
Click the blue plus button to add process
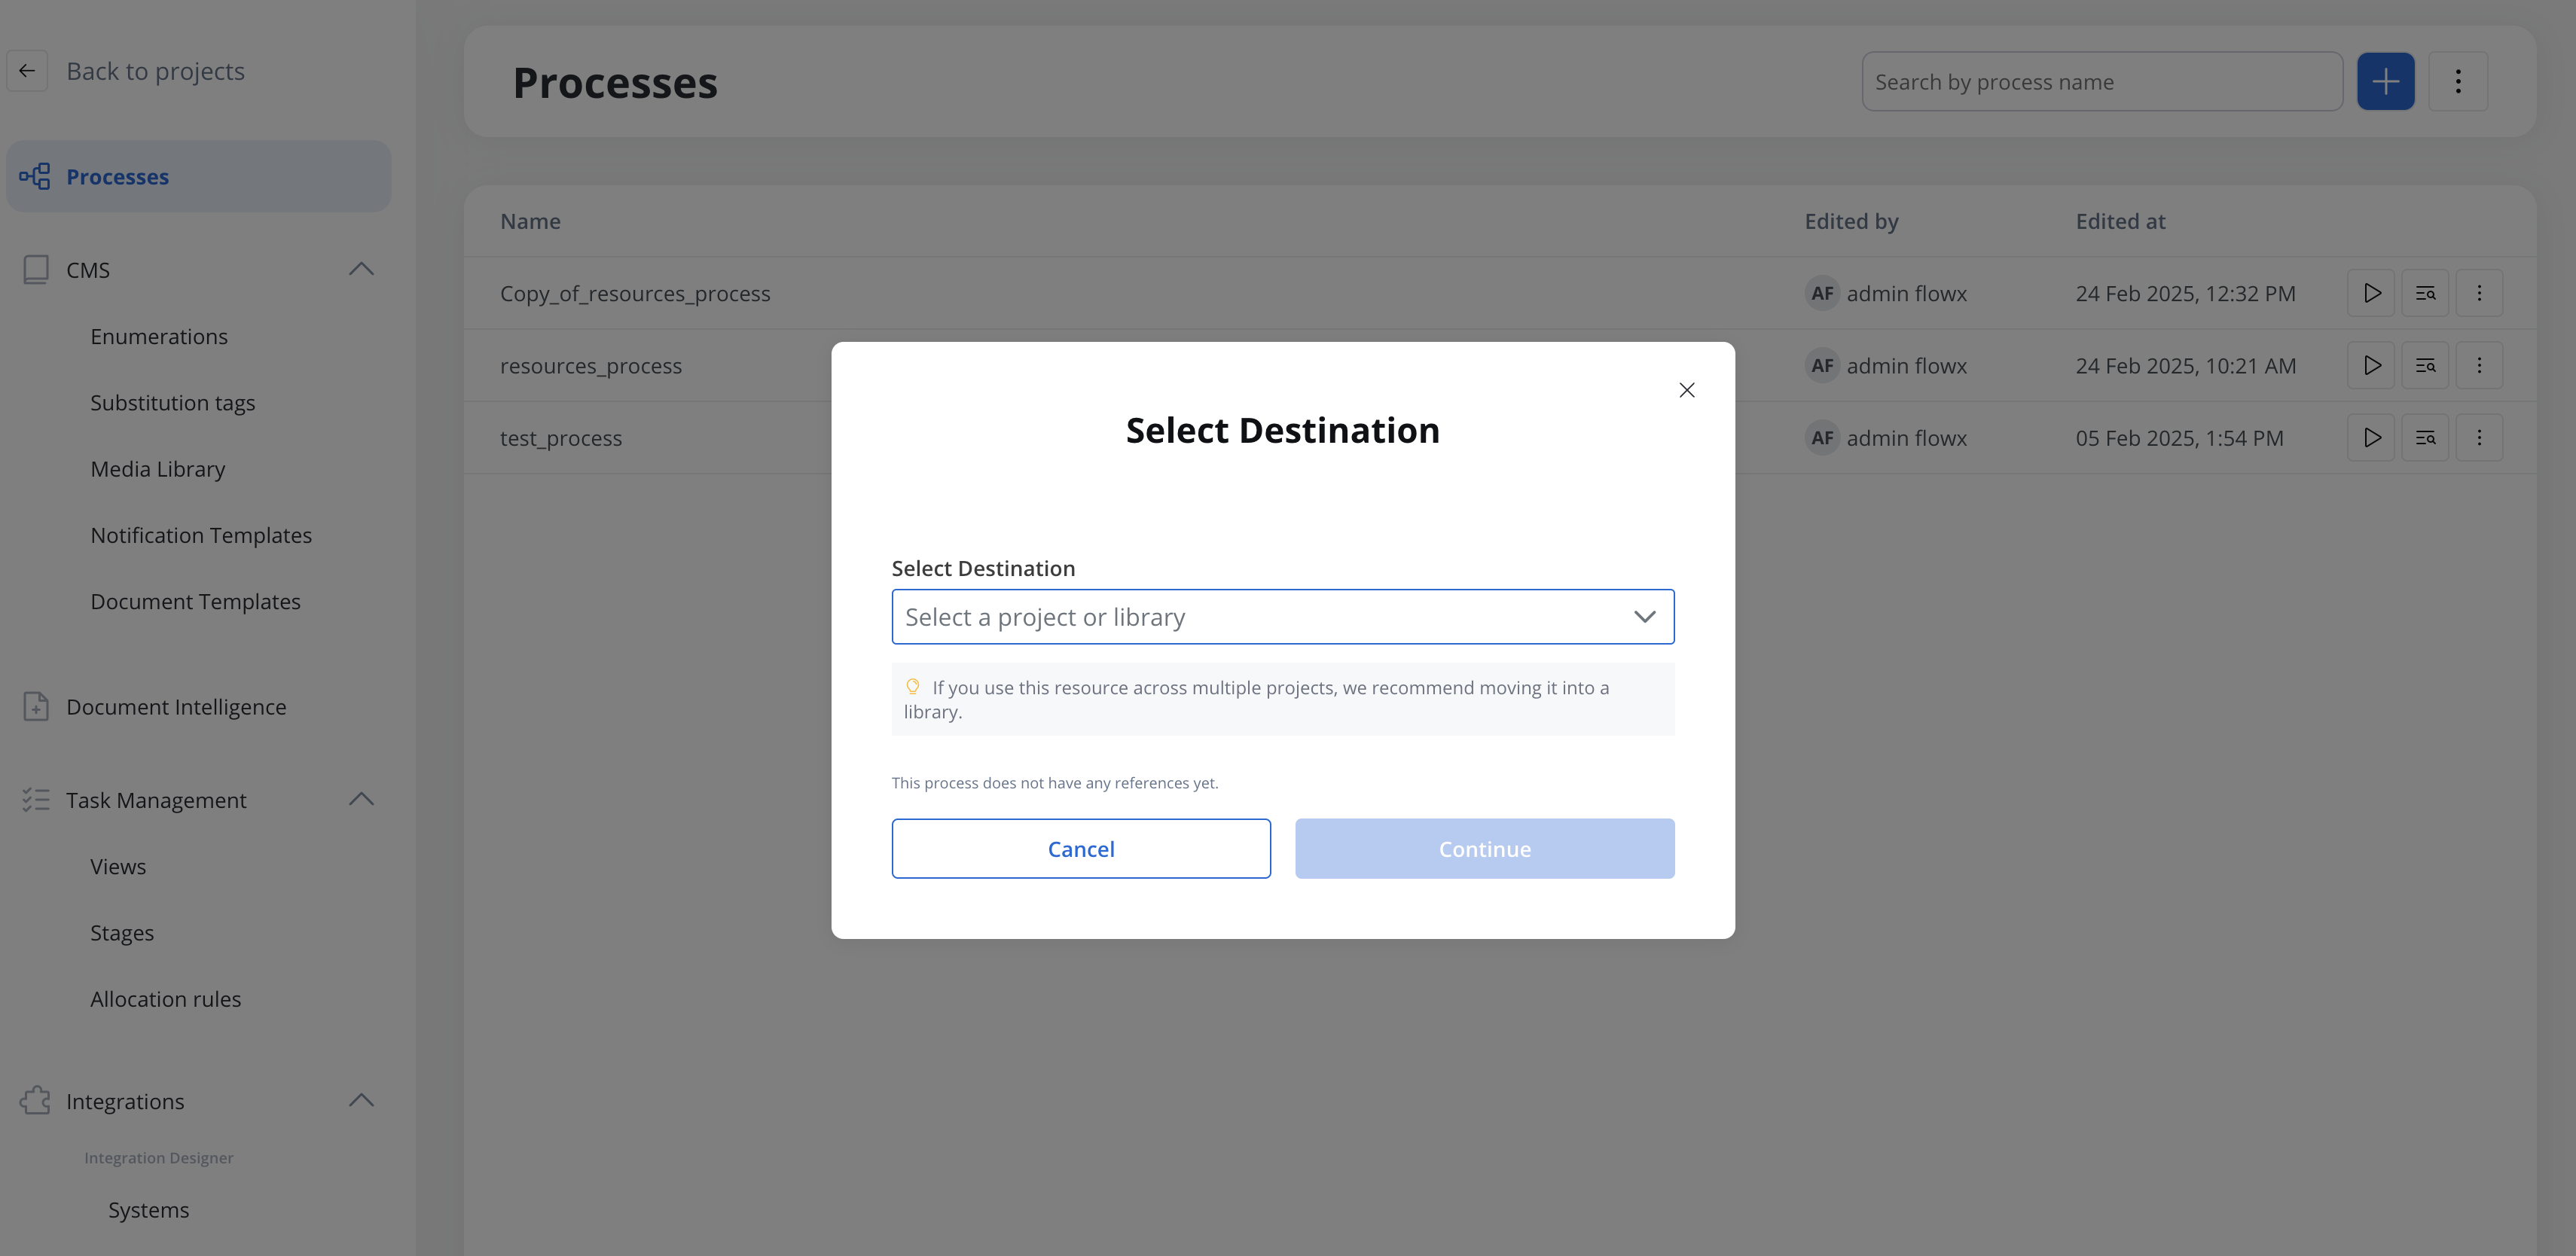coord(2386,81)
